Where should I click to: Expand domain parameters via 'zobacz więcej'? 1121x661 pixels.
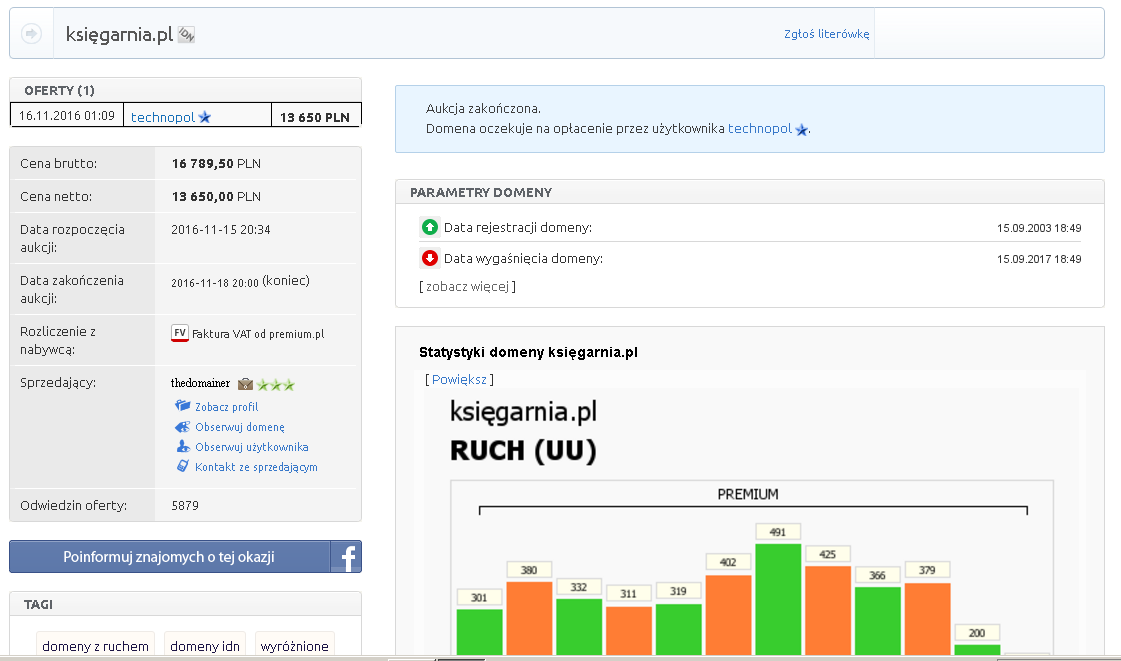tap(467, 286)
